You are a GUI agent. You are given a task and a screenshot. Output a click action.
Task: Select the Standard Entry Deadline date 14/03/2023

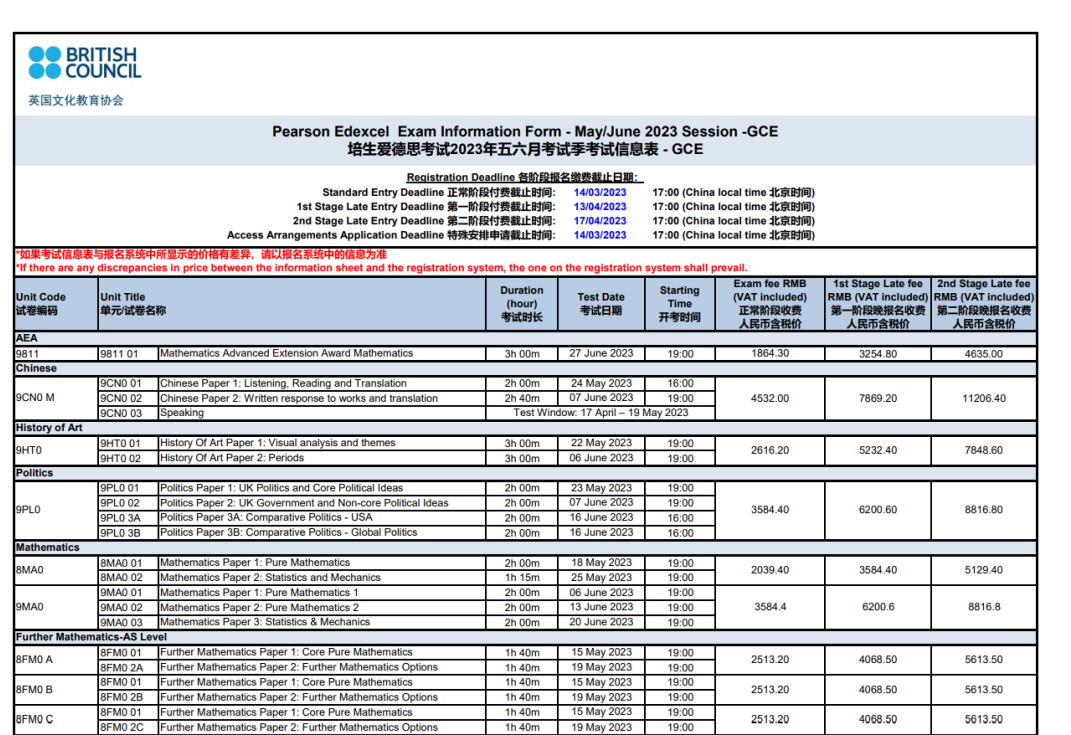pos(600,193)
